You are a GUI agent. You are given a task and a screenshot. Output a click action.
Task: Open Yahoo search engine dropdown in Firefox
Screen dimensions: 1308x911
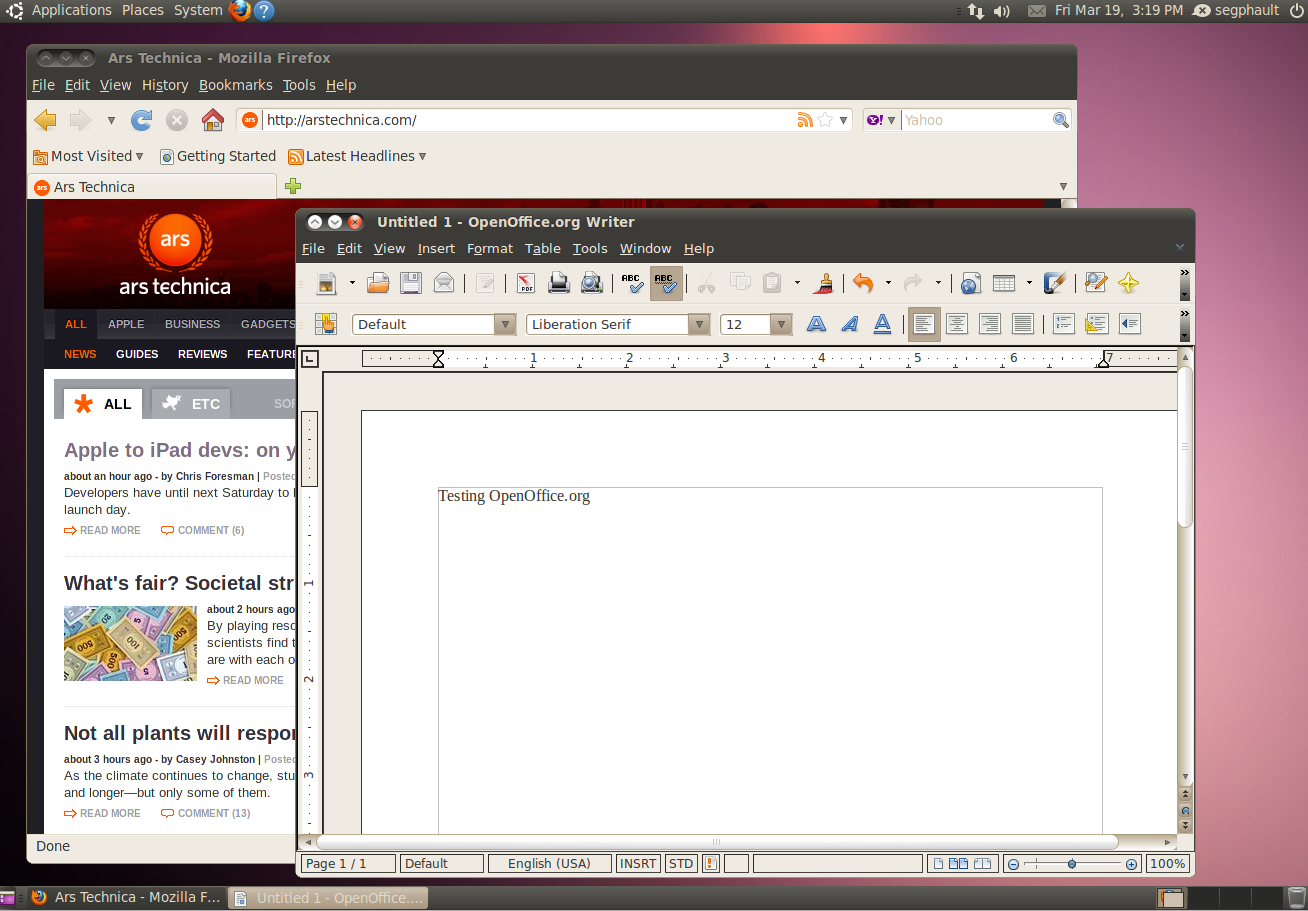click(881, 120)
